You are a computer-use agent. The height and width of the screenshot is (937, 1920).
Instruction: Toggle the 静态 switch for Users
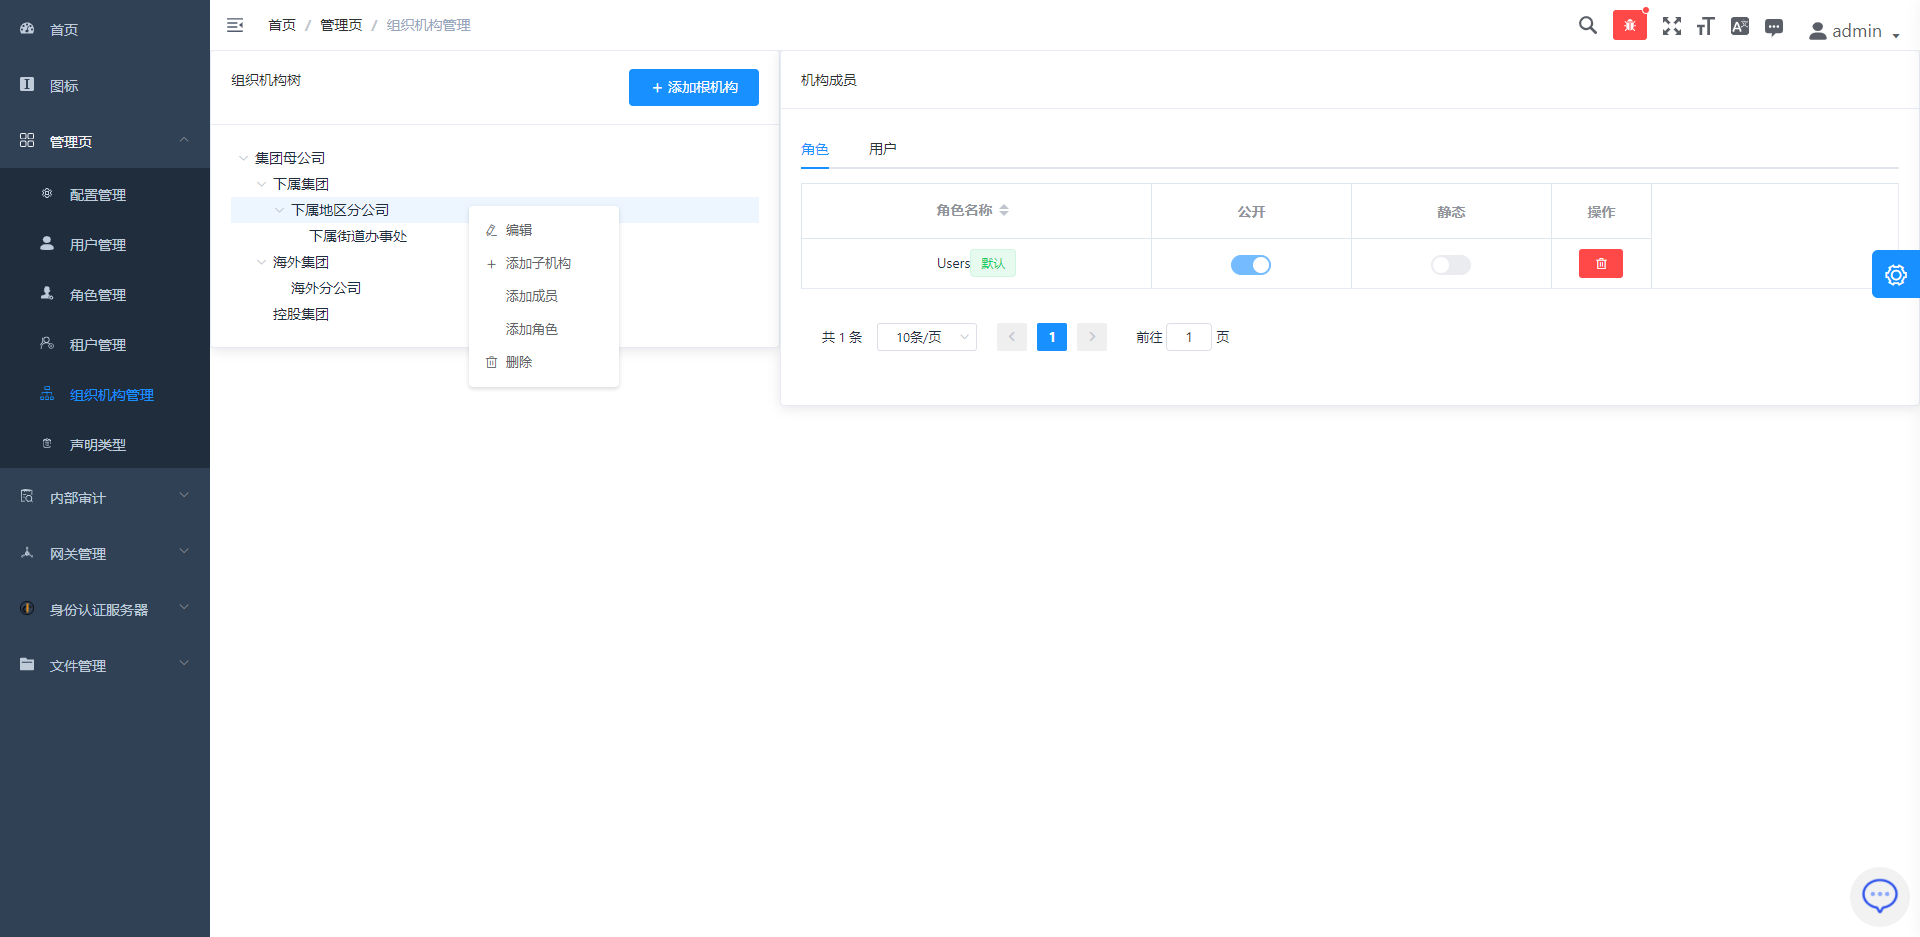1450,265
